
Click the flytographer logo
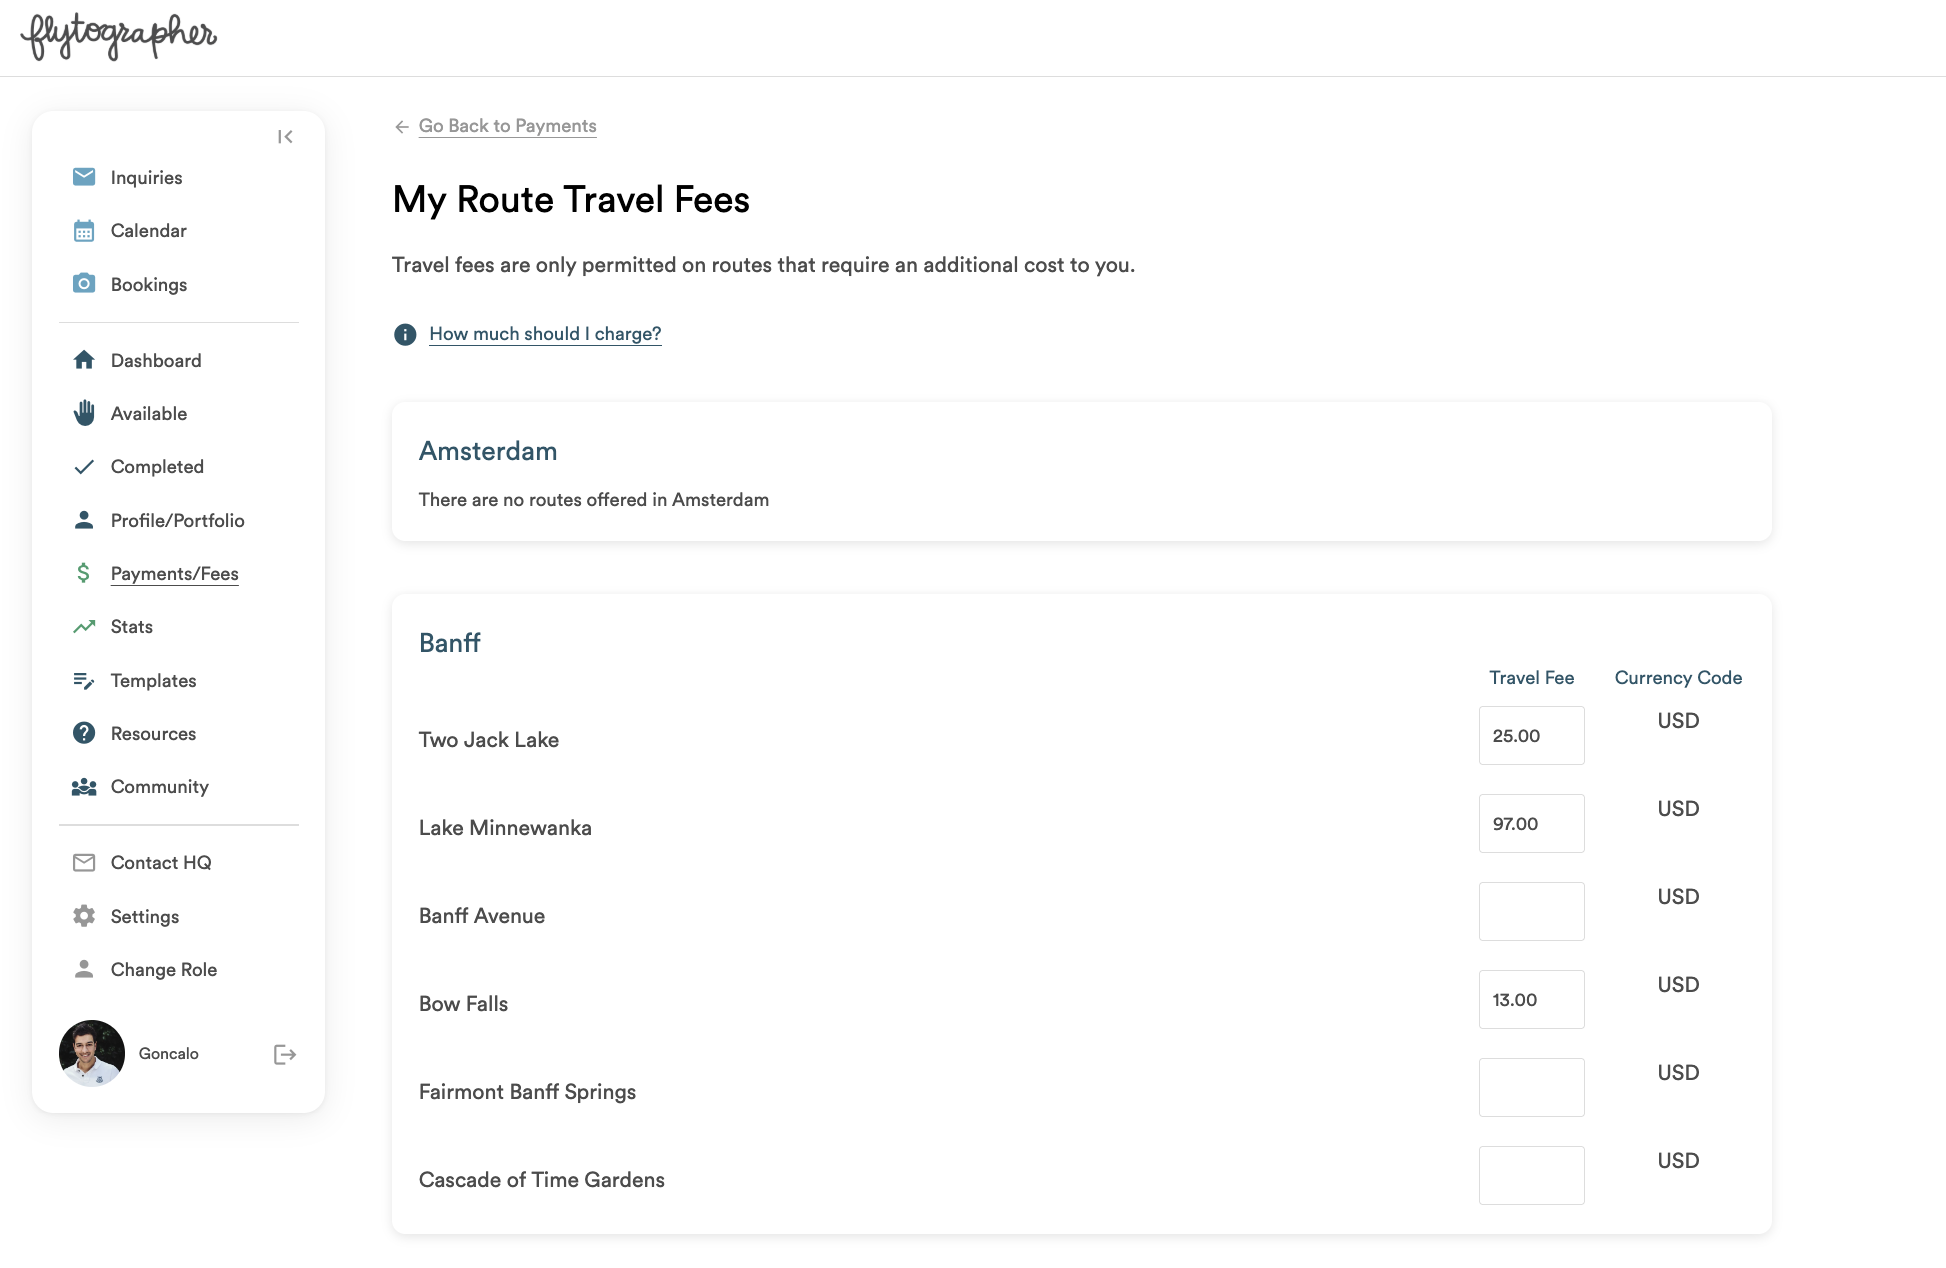pos(119,37)
